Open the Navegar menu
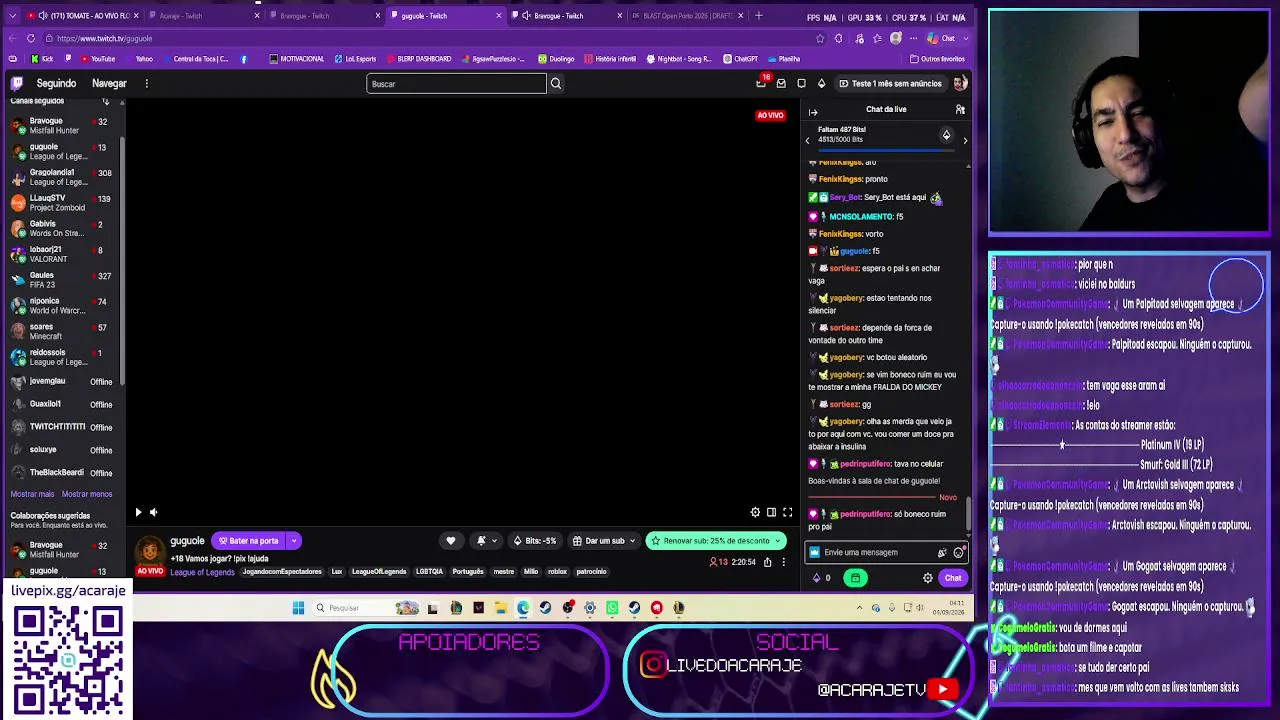Viewport: 1280px width, 720px height. point(109,84)
